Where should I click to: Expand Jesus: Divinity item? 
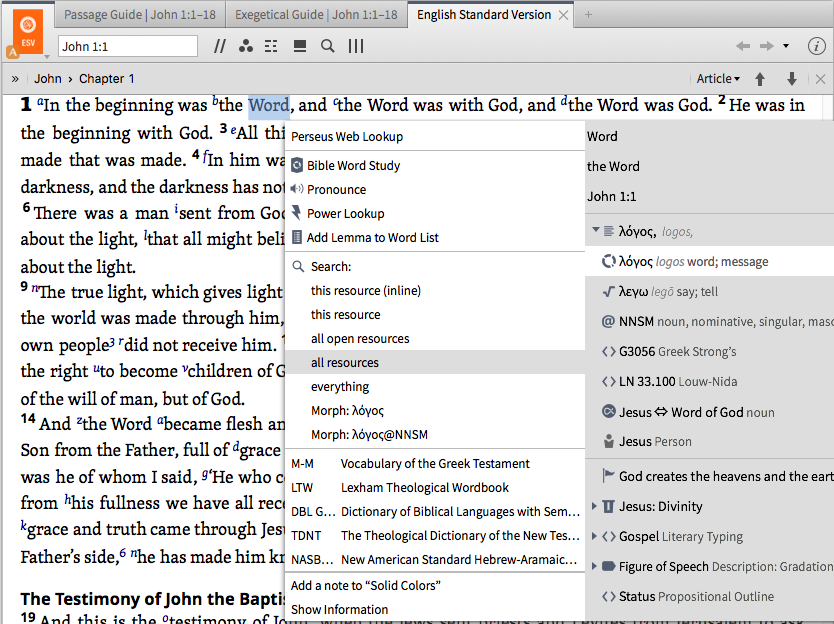(595, 506)
